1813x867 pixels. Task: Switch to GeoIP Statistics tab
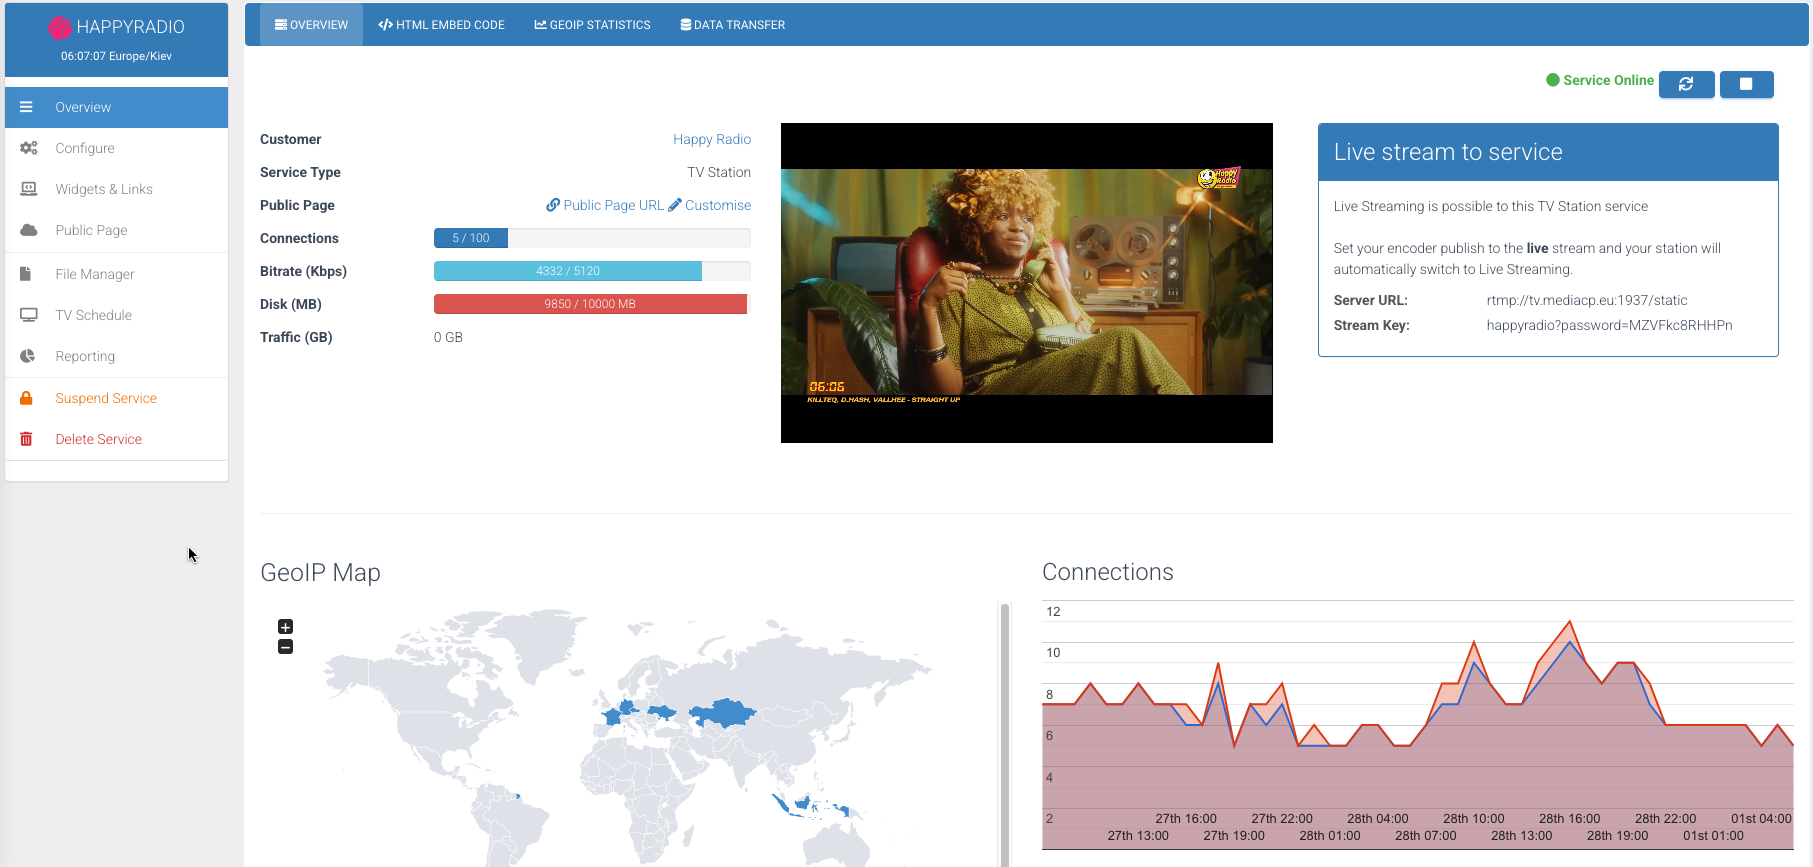pos(592,25)
